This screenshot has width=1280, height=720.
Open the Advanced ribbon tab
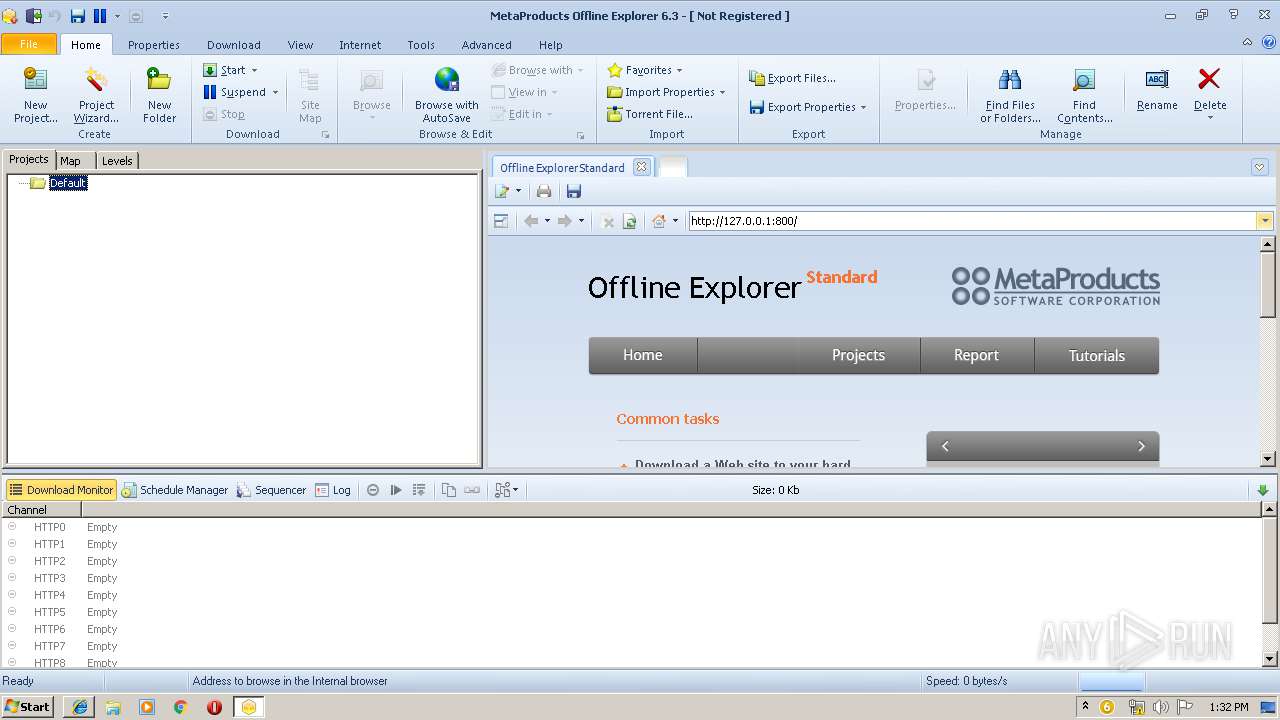point(486,45)
